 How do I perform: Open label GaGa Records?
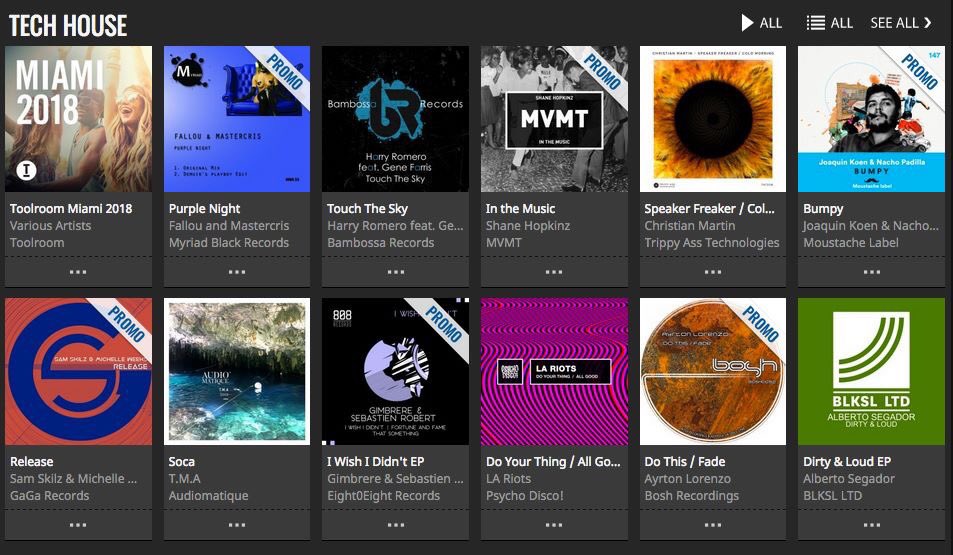point(49,495)
